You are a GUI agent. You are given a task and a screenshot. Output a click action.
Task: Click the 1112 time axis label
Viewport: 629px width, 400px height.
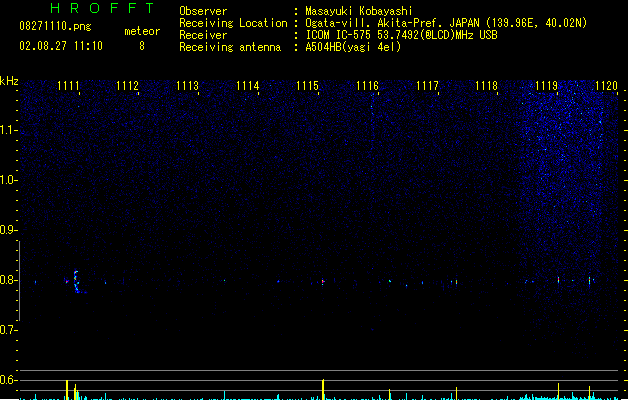128,86
